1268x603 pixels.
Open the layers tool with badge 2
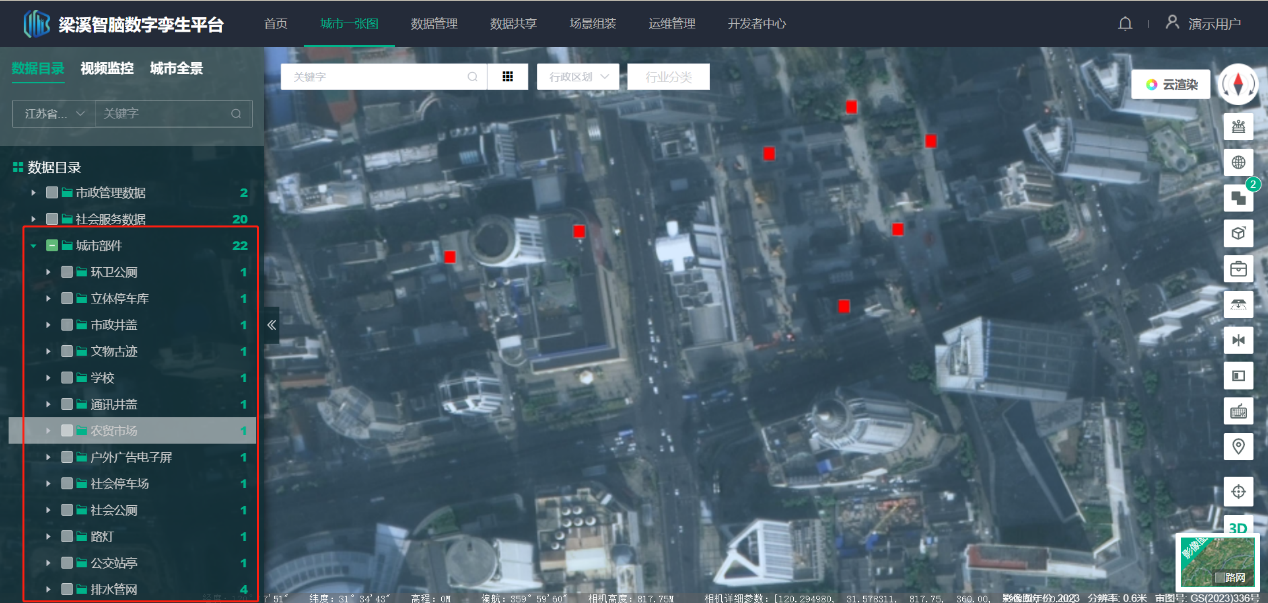coord(1239,197)
